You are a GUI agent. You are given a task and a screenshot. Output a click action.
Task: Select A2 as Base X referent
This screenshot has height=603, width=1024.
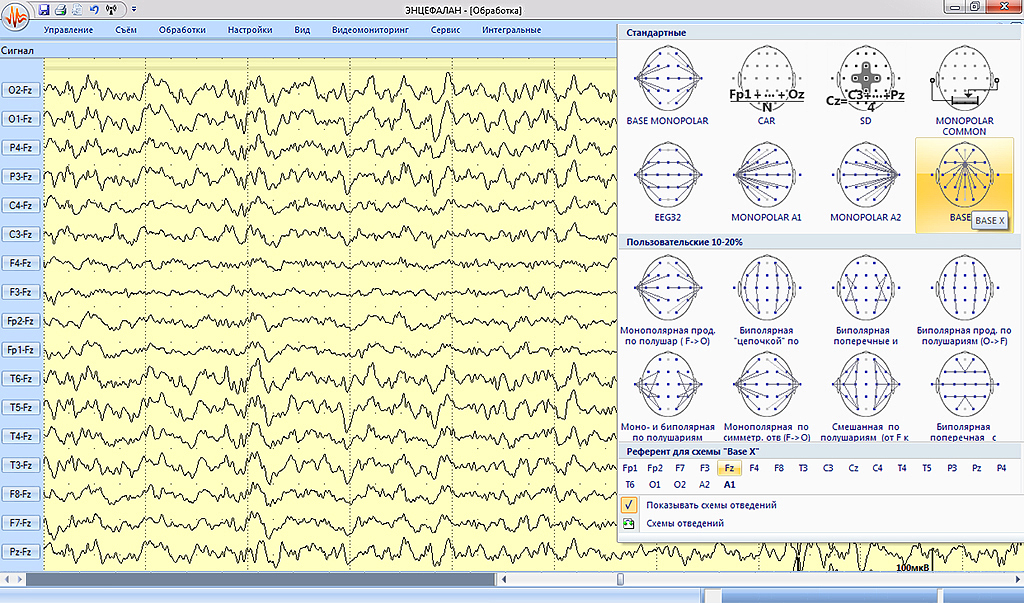[704, 485]
